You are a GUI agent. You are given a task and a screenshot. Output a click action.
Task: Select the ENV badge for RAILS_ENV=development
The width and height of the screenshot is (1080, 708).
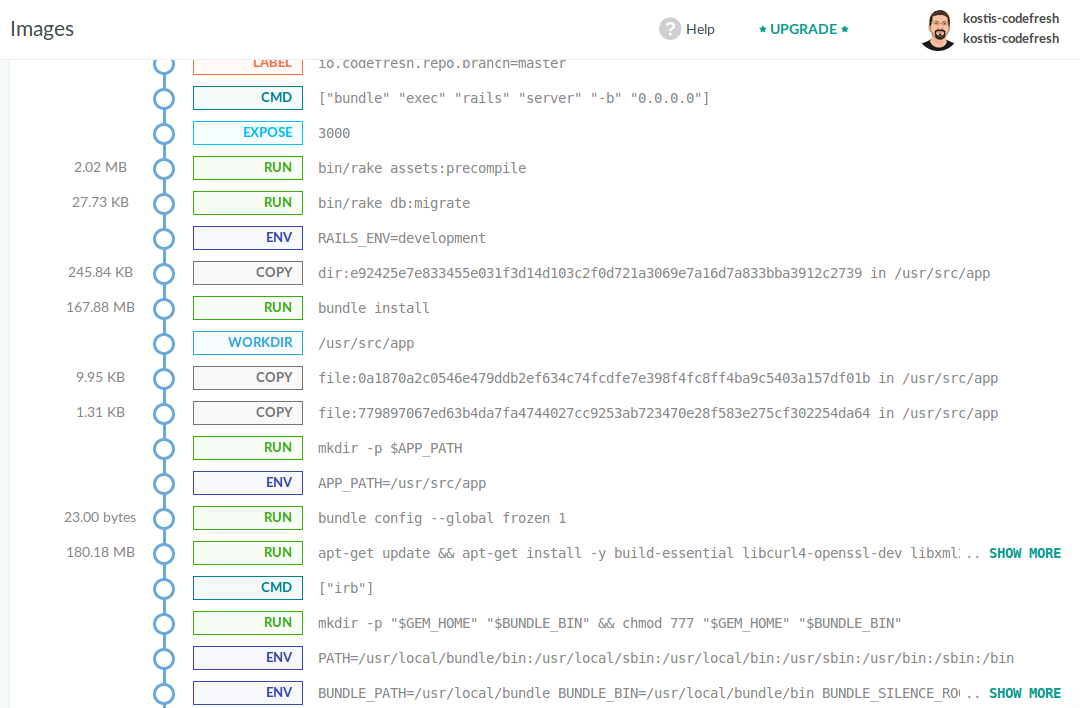pyautogui.click(x=248, y=238)
